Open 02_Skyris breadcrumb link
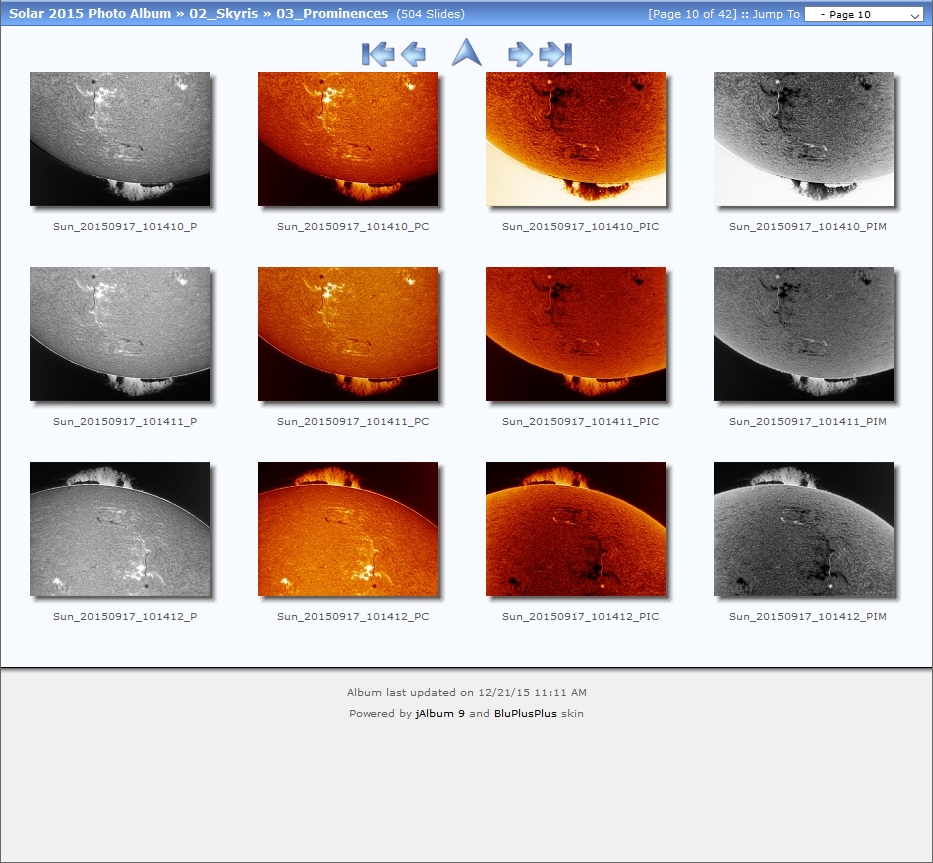This screenshot has width=933, height=863. tap(224, 13)
